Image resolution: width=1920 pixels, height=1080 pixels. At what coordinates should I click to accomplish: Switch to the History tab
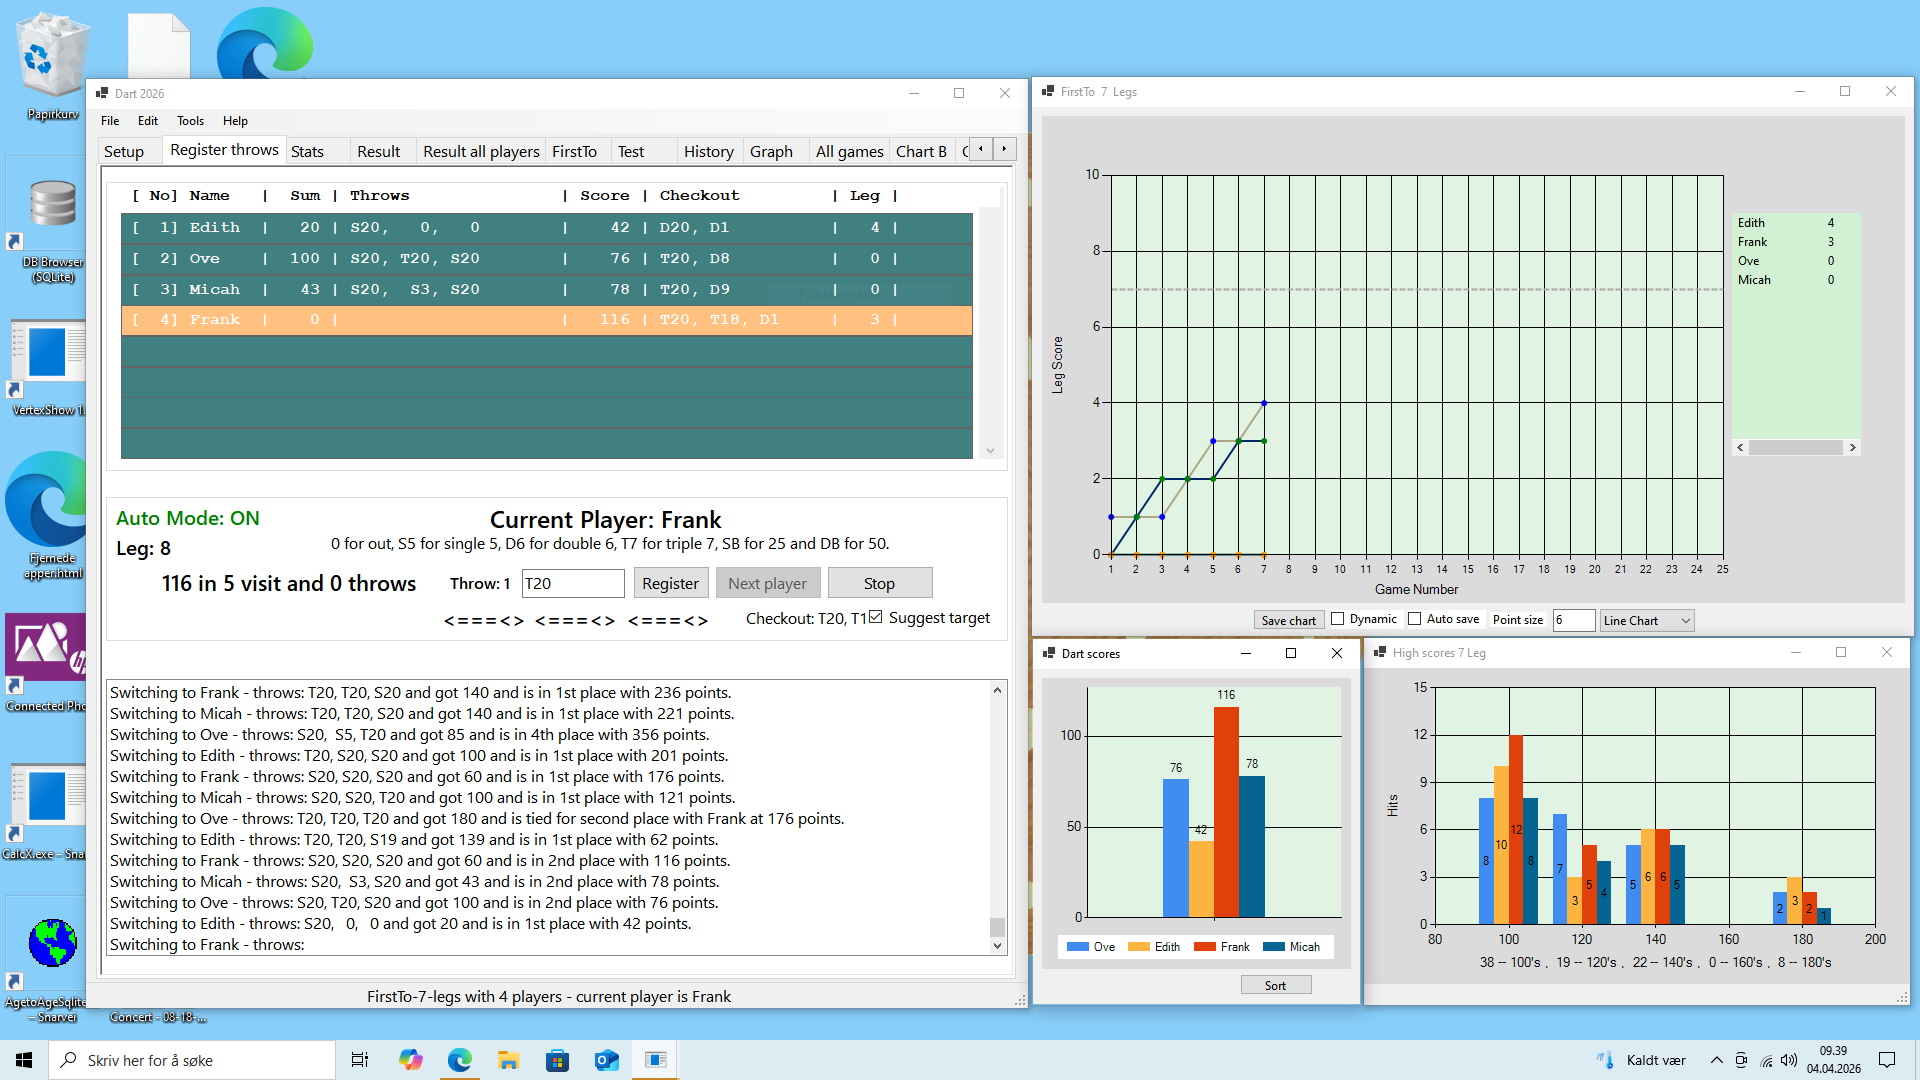click(708, 151)
